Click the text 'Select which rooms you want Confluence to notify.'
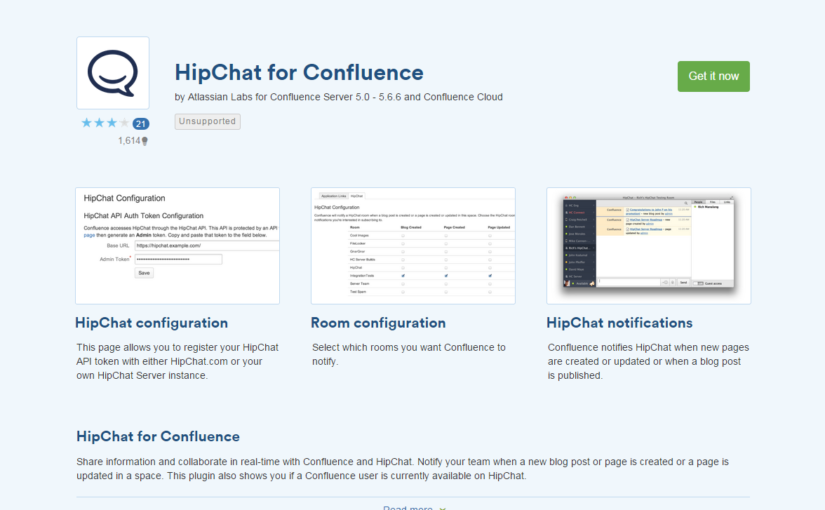Screen dimensions: 825x510 point(409,354)
